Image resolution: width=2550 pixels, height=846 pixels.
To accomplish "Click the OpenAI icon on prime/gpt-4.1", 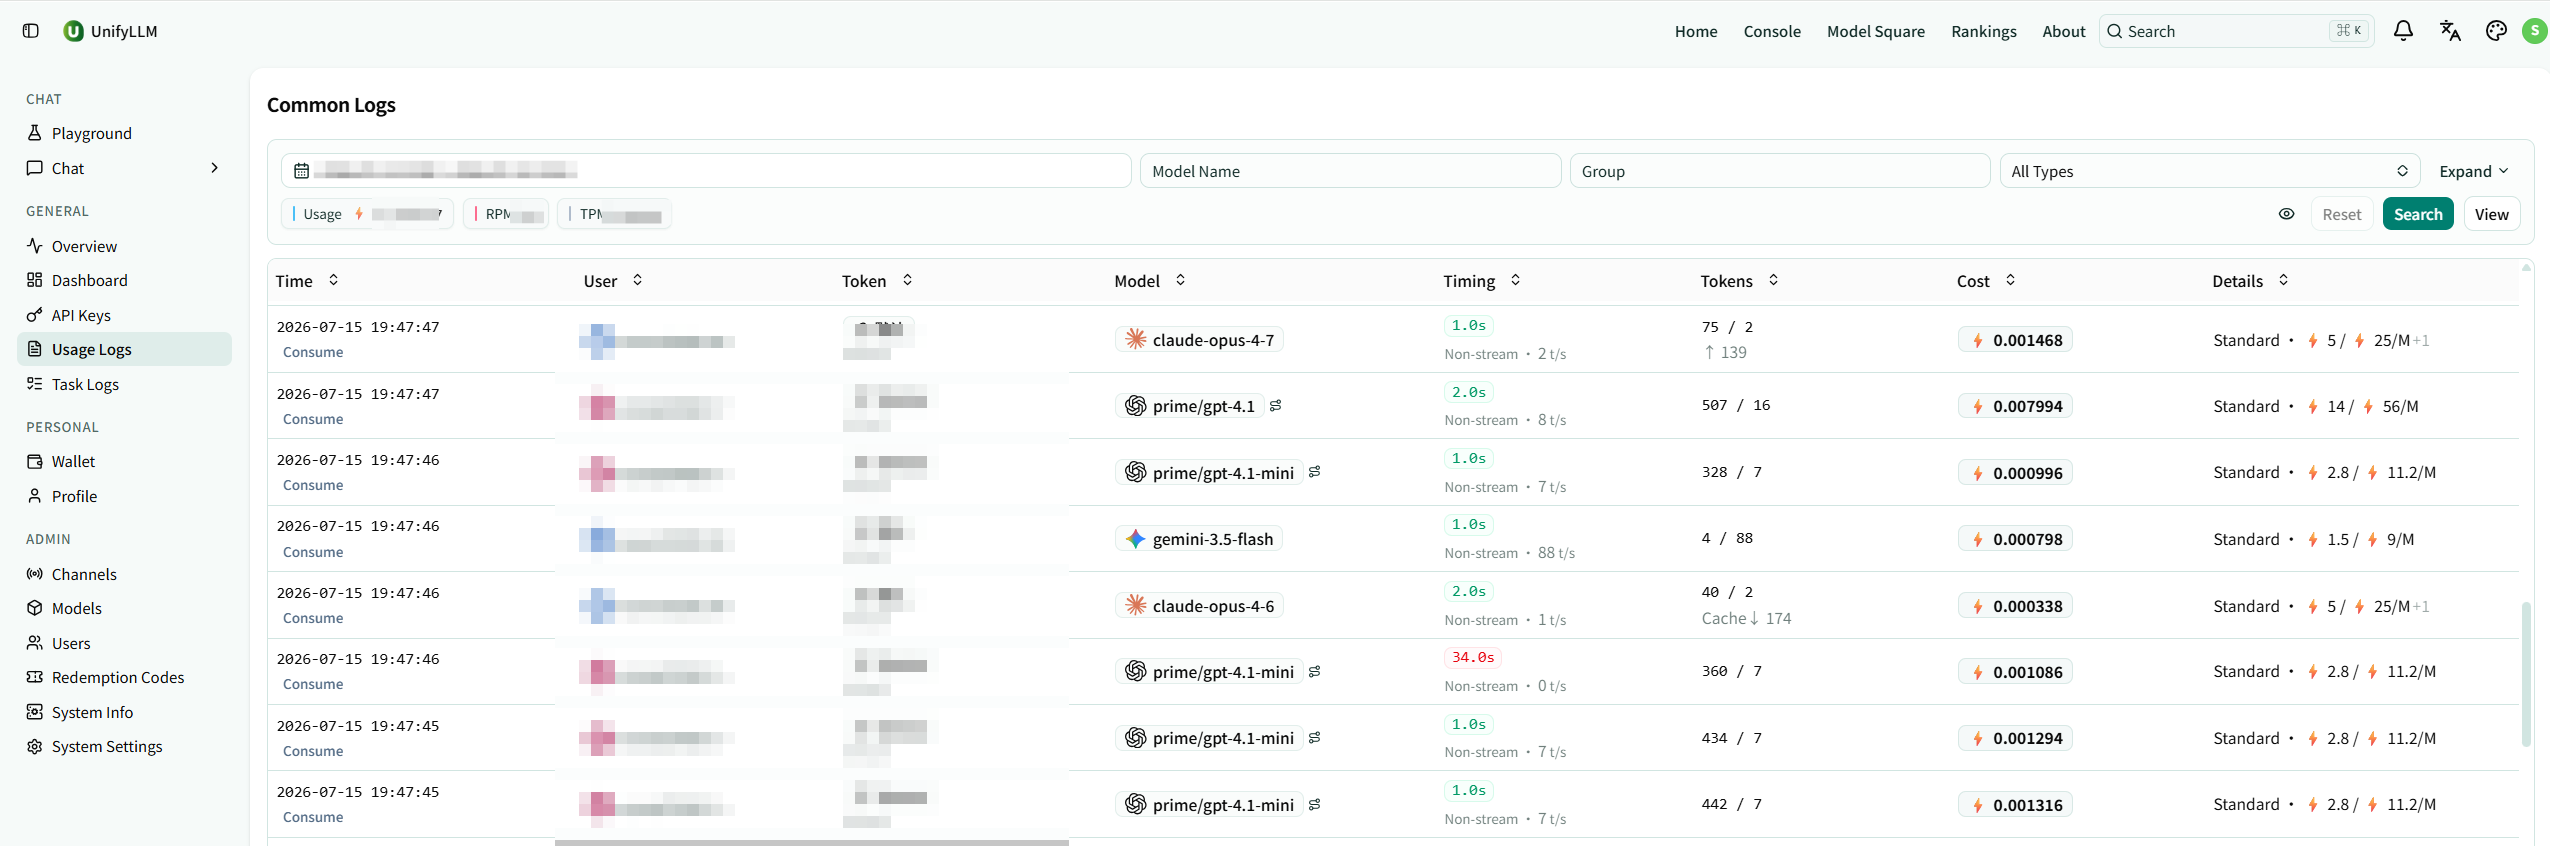I will pyautogui.click(x=1136, y=406).
